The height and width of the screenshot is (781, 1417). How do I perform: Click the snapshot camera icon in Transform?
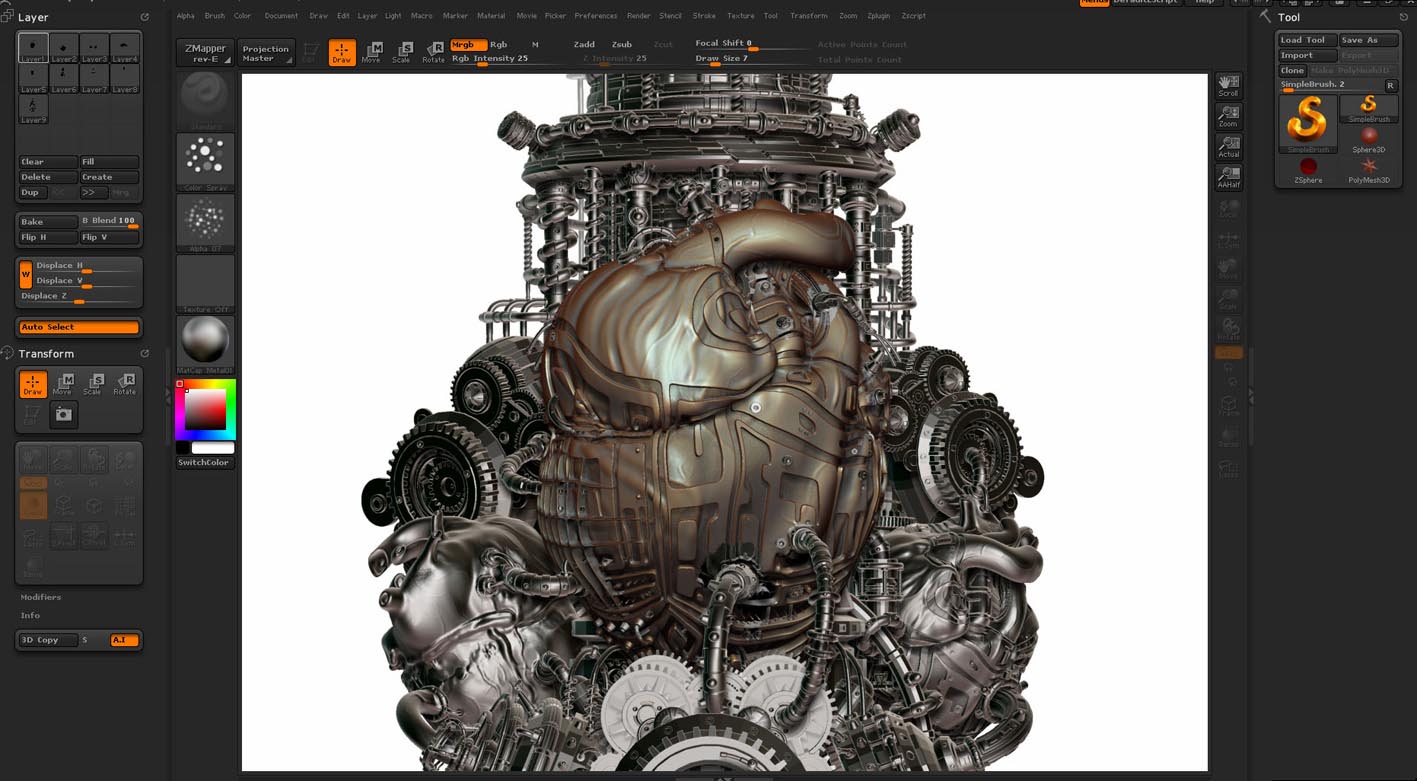point(64,414)
